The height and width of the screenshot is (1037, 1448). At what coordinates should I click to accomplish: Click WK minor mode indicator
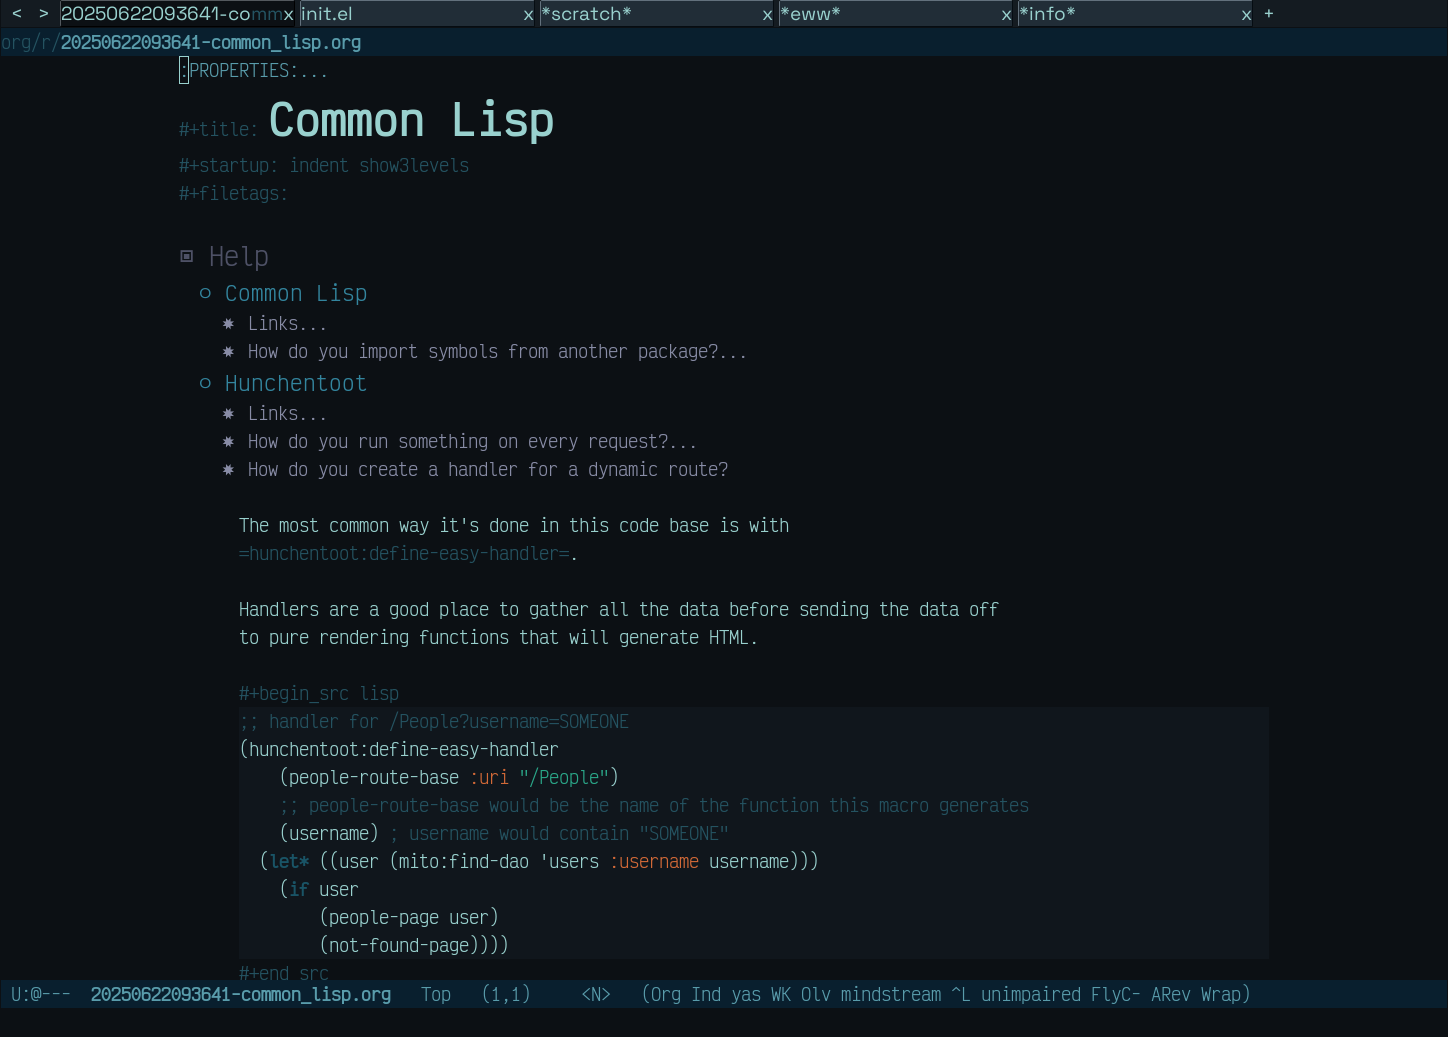coord(781,995)
